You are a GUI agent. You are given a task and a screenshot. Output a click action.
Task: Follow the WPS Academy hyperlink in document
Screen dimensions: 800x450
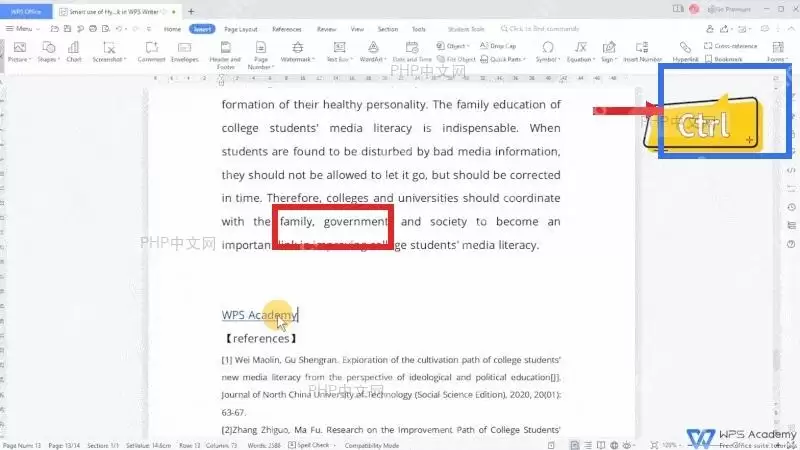pyautogui.click(x=259, y=315)
